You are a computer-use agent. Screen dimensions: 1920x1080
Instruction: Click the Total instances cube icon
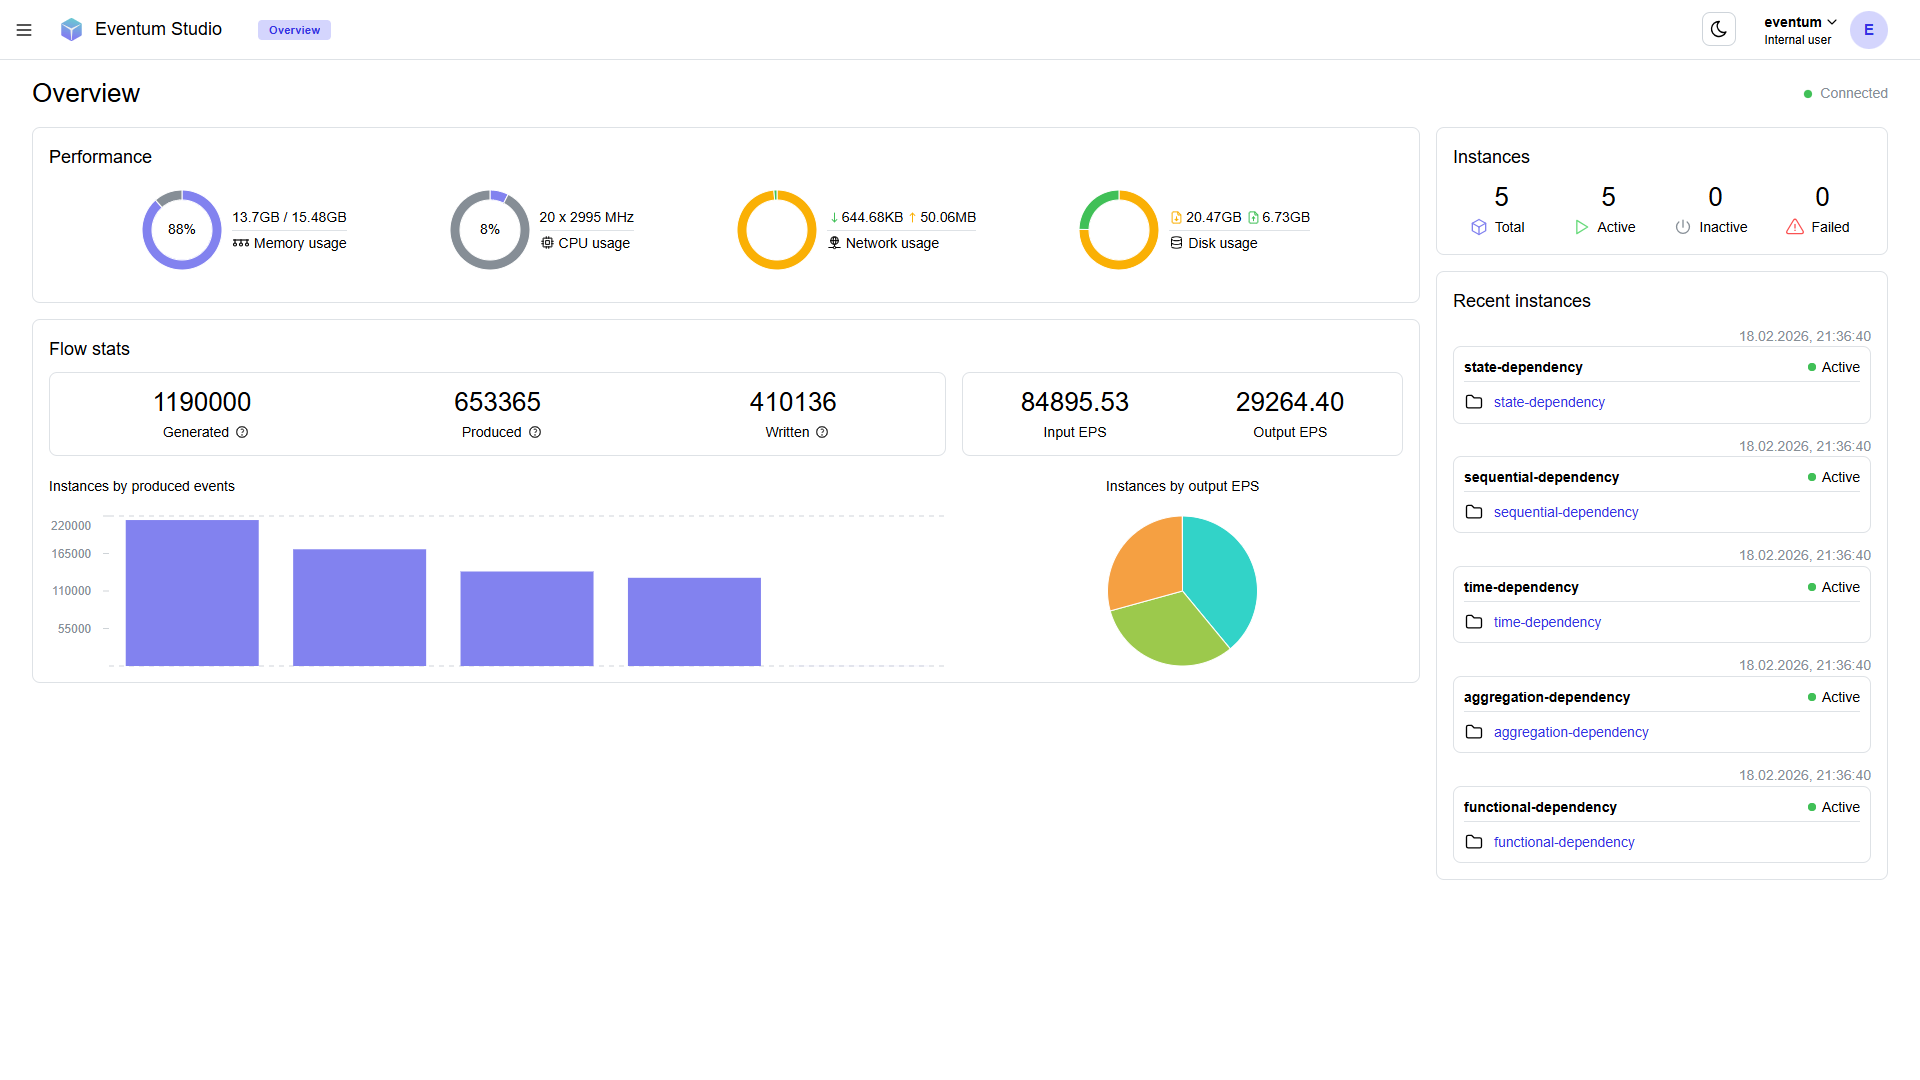[x=1479, y=227]
